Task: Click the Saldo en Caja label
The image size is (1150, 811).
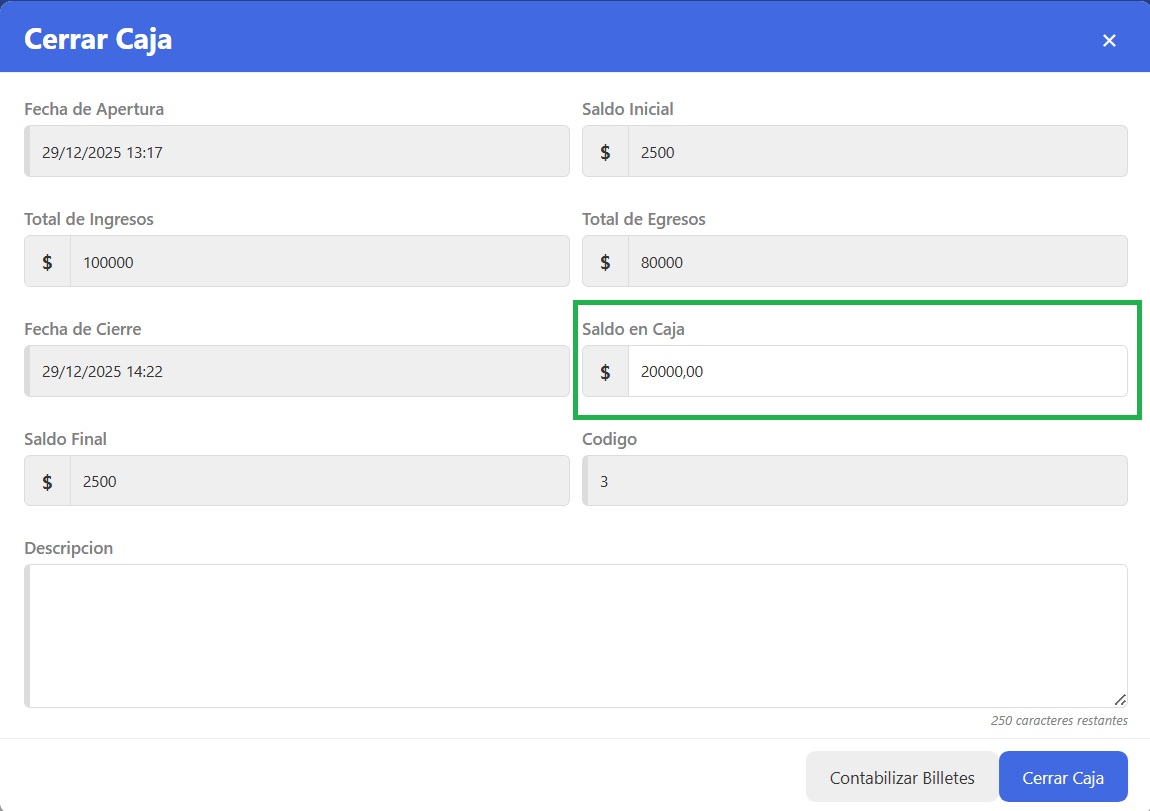Action: pyautogui.click(x=633, y=329)
